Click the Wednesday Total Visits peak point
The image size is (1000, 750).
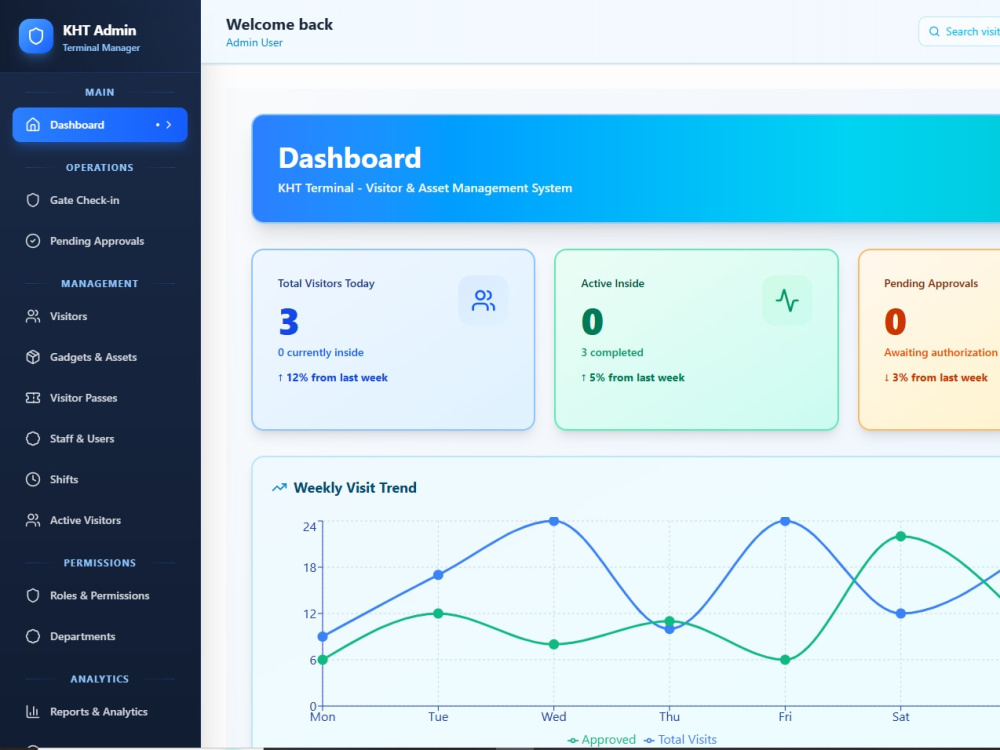tap(554, 521)
